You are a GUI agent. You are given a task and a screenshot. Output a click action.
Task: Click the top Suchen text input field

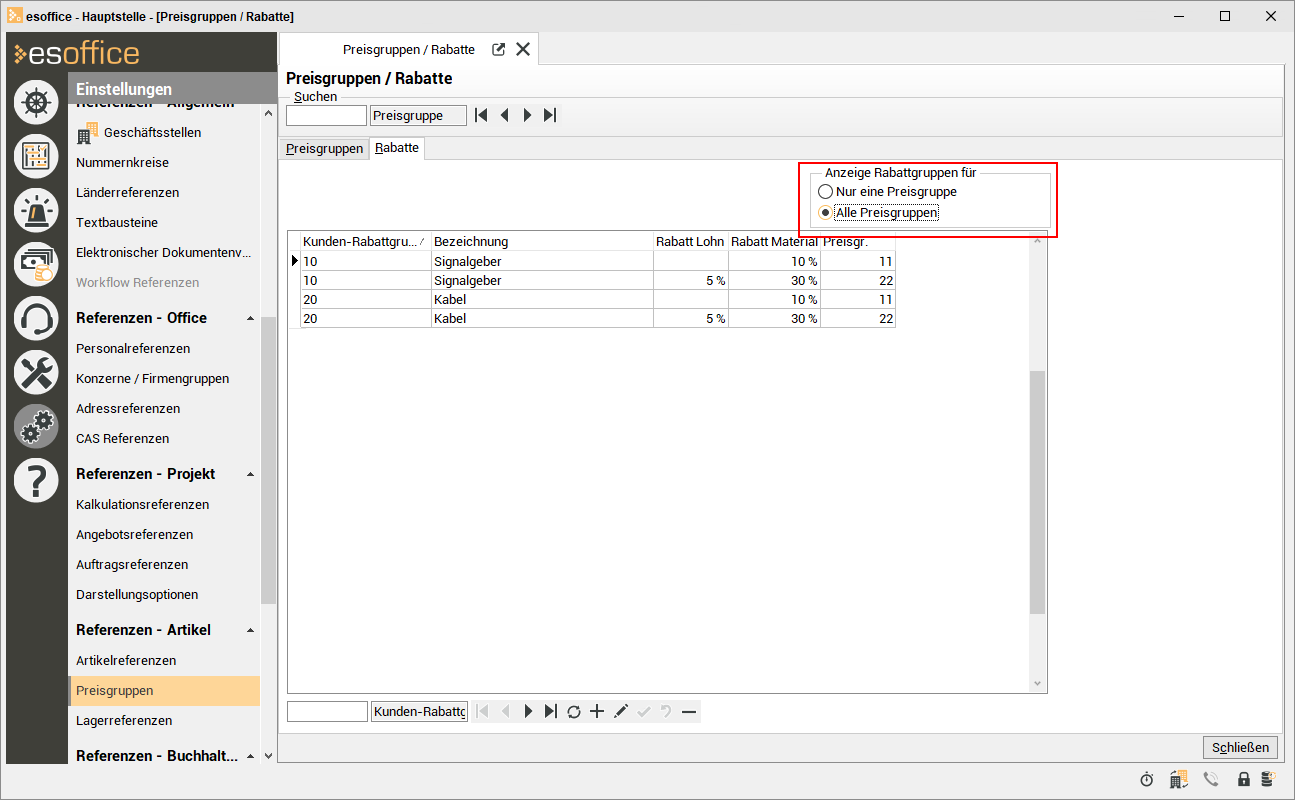tap(326, 115)
